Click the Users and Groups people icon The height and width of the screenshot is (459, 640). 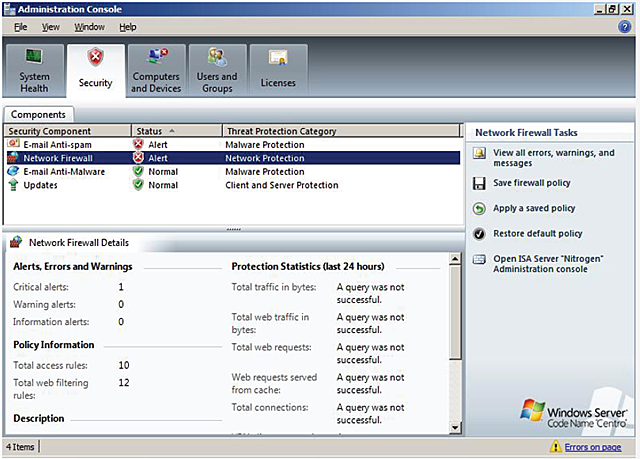tap(217, 56)
